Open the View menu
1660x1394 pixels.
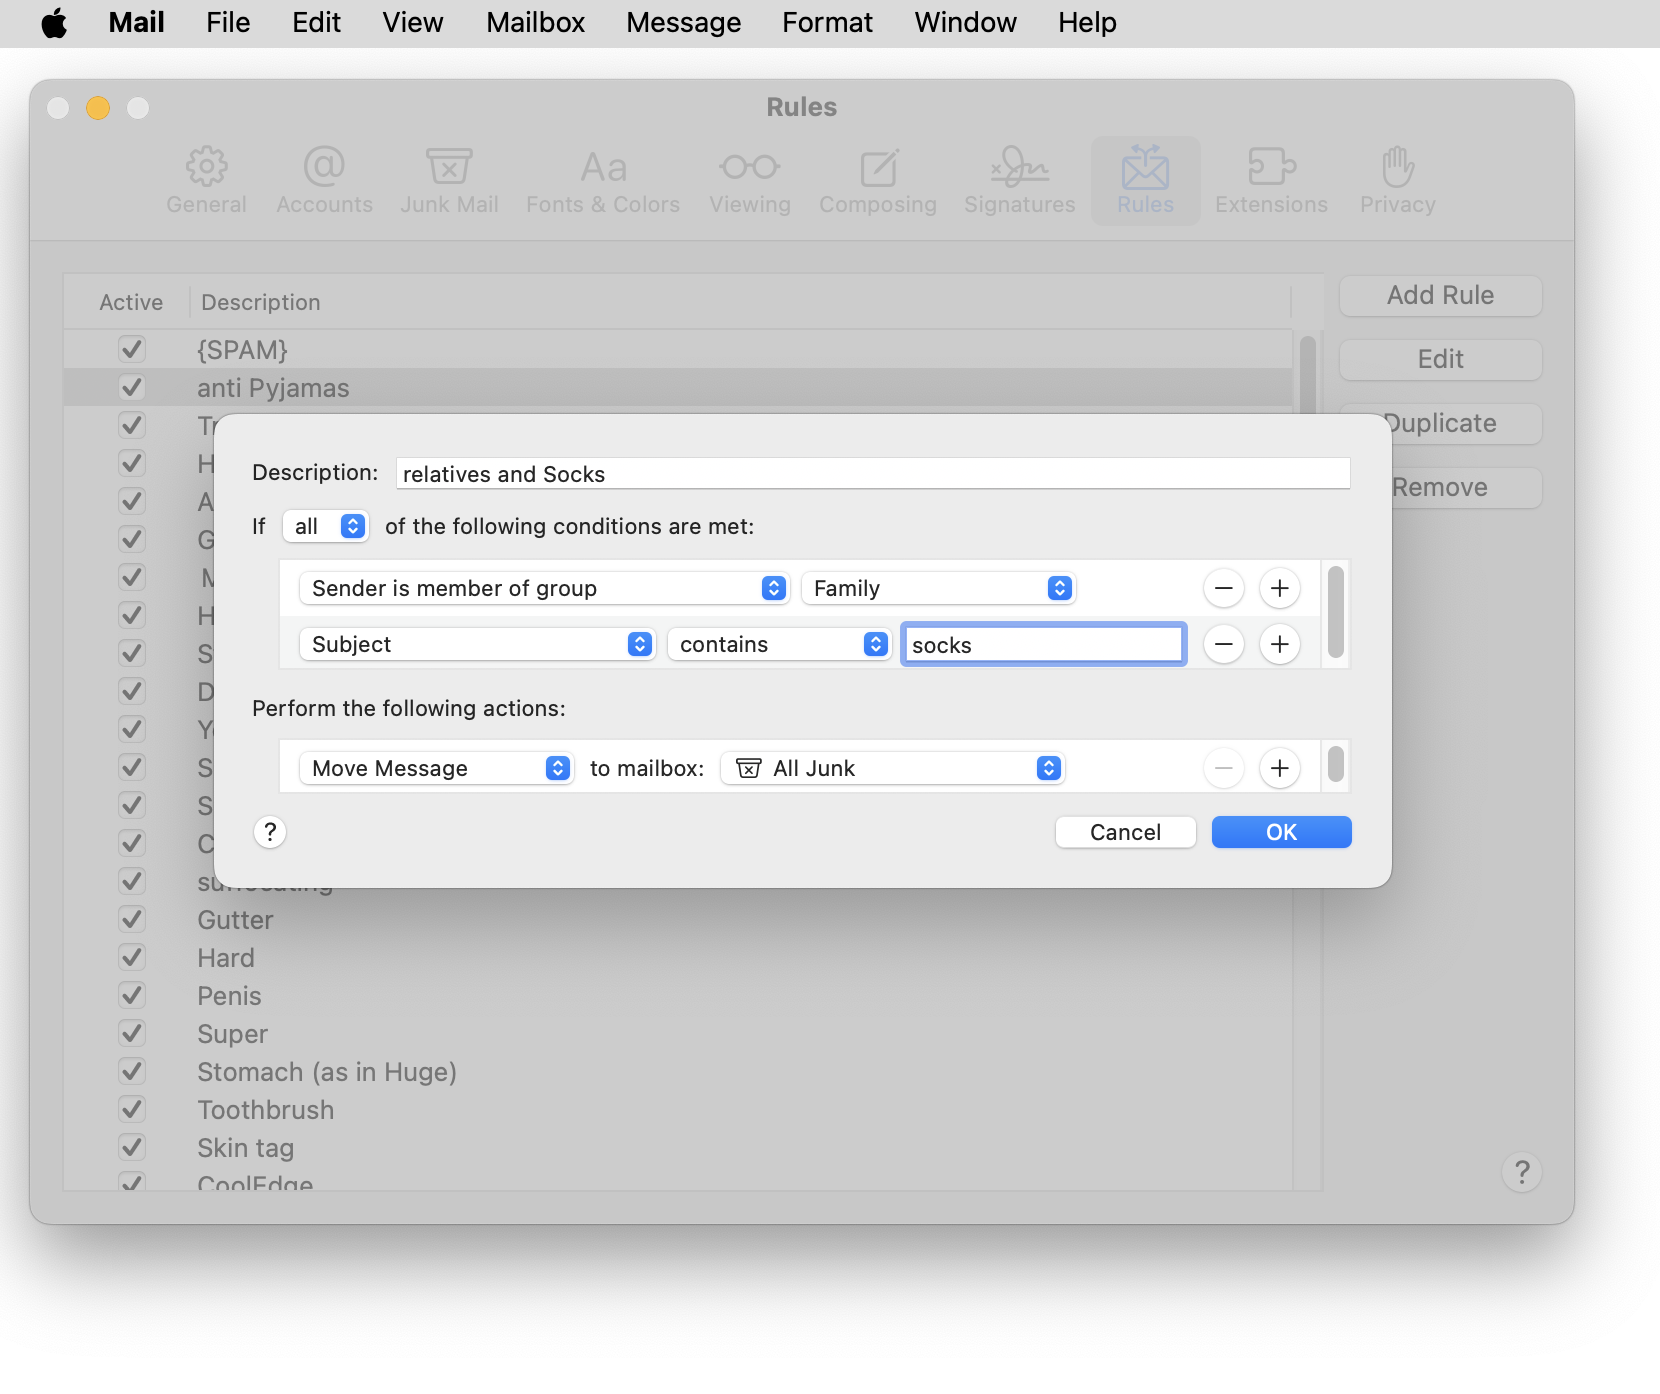point(412,23)
